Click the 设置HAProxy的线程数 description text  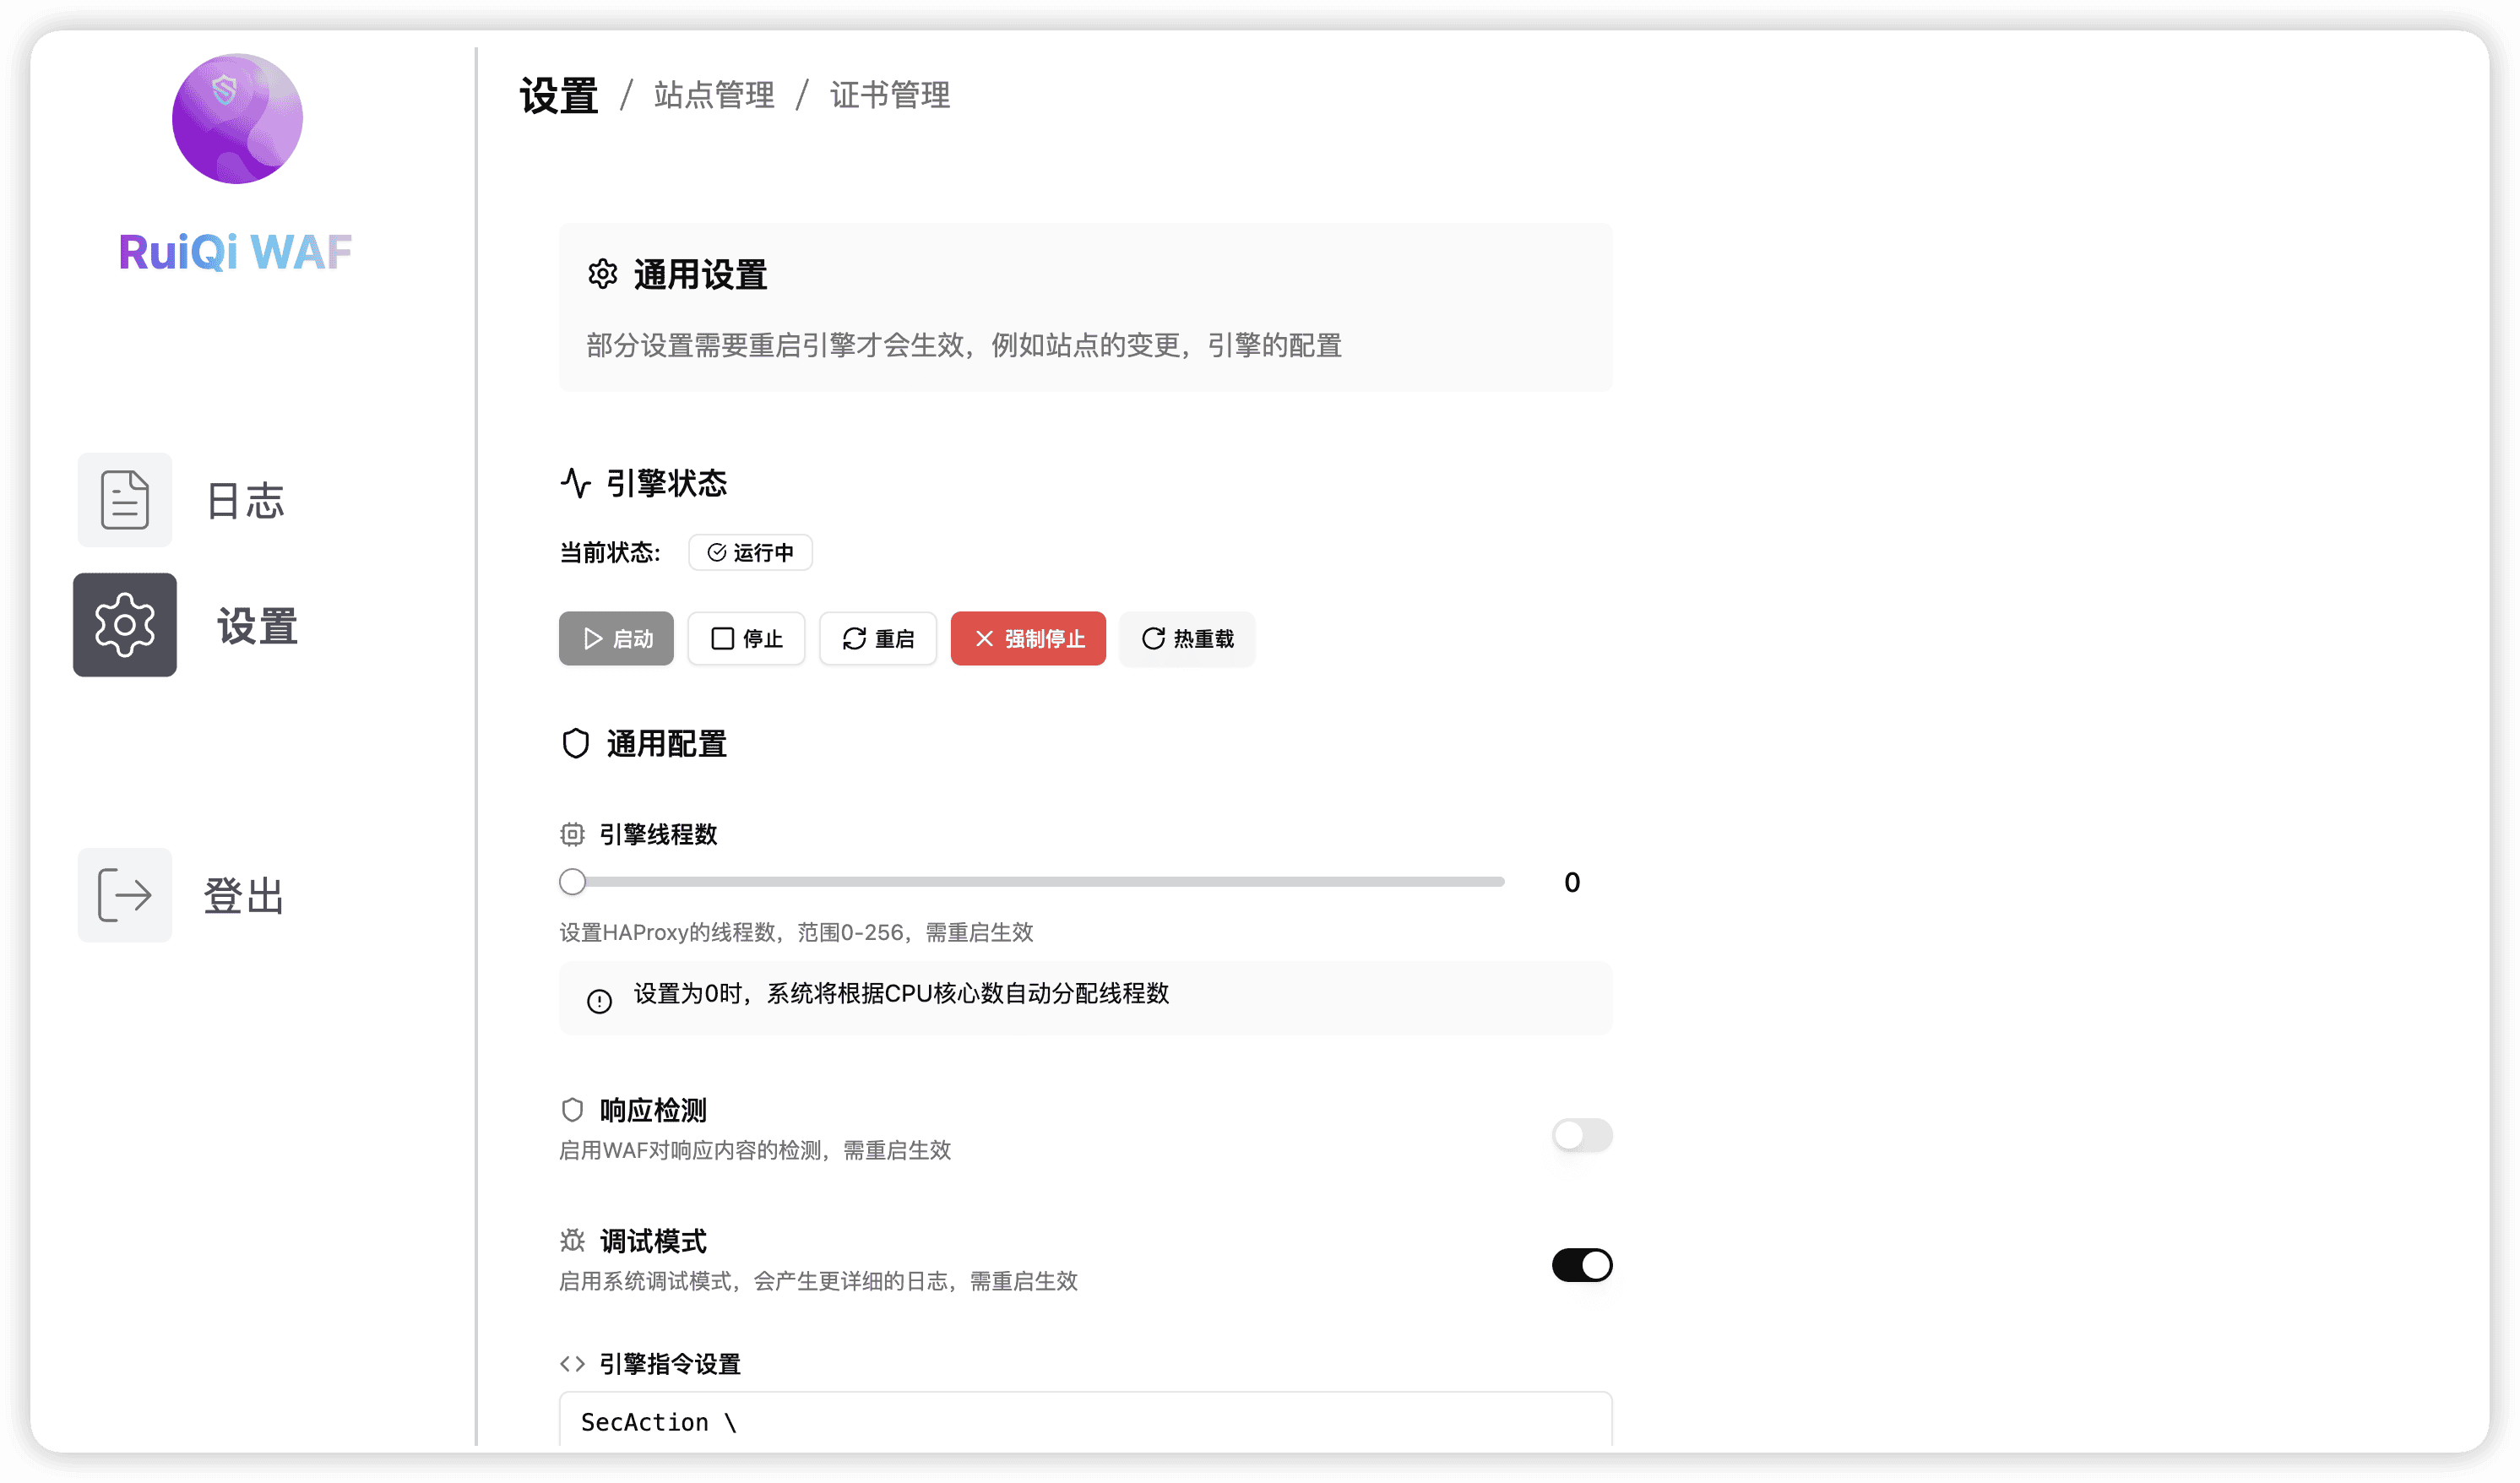[x=796, y=932]
